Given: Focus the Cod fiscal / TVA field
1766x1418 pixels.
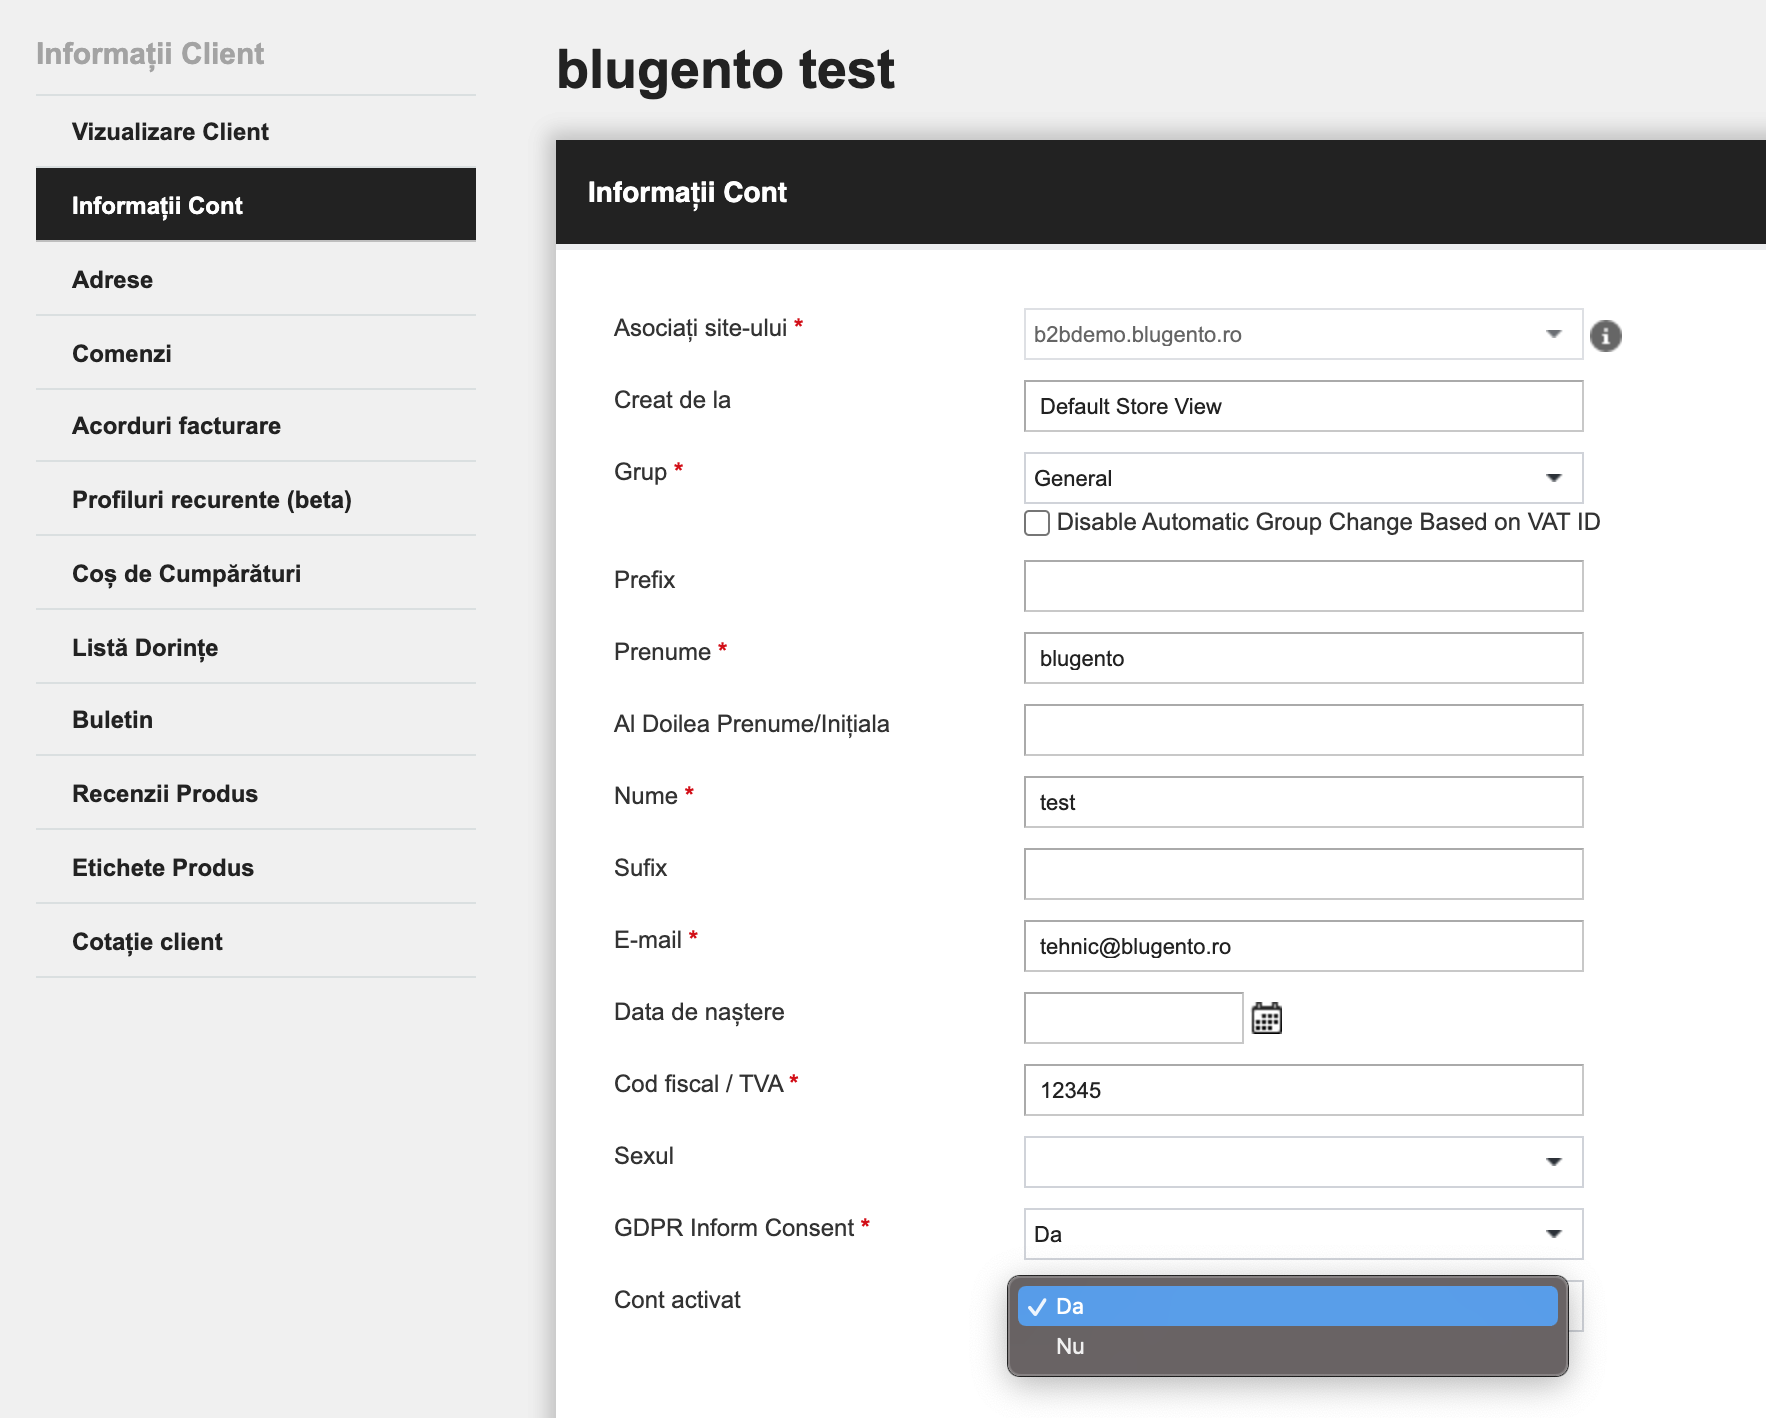Looking at the screenshot, I should (1303, 1090).
